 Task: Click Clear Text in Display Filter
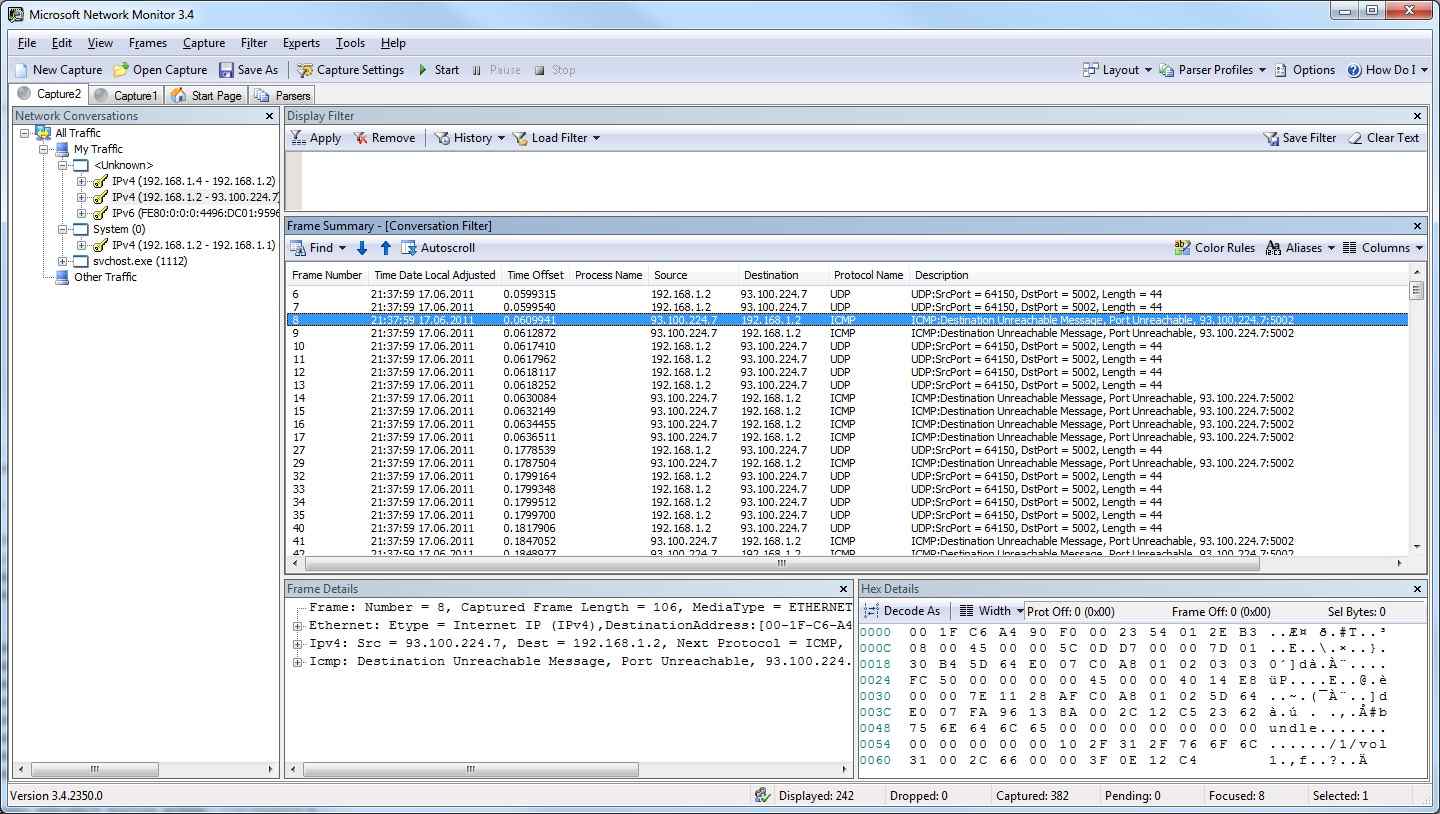pyautogui.click(x=1384, y=138)
